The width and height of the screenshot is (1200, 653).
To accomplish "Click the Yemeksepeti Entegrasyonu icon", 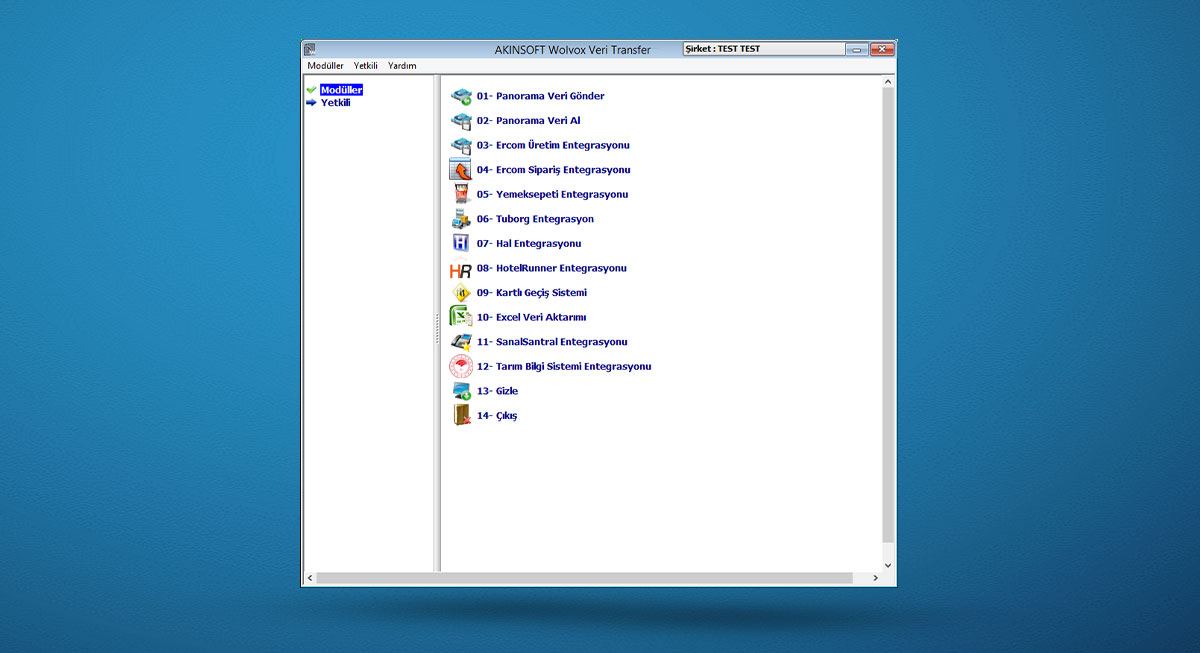I will [x=460, y=195].
